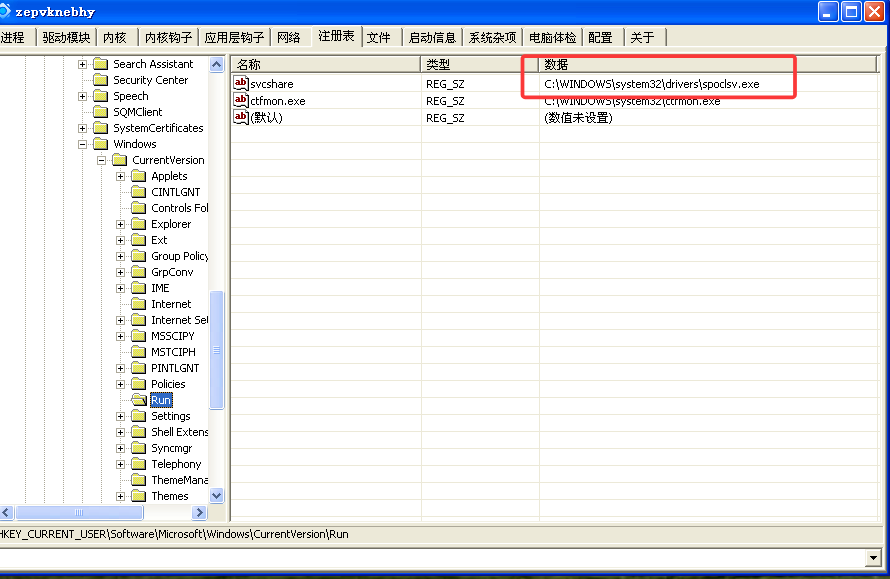
Task: Click the Security Center folder icon
Action: pyautogui.click(x=100, y=80)
